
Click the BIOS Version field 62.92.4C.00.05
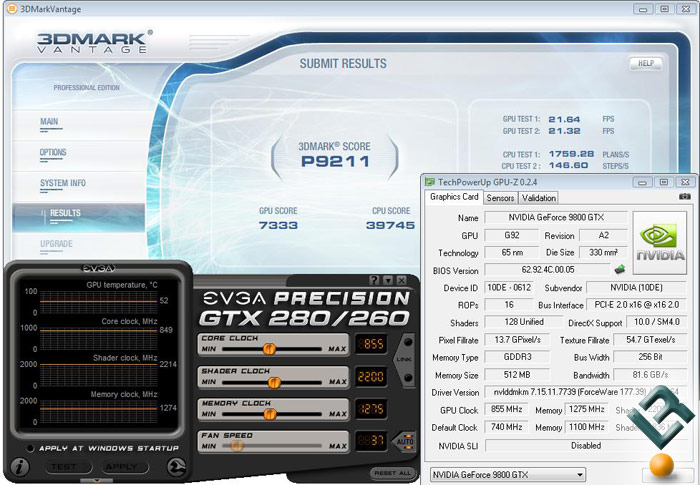coord(548,270)
